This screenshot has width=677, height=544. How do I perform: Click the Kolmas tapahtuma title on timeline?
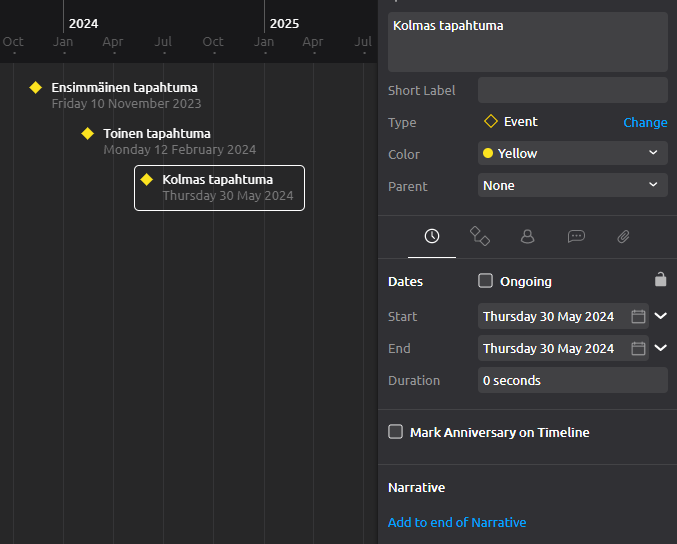pyautogui.click(x=218, y=180)
